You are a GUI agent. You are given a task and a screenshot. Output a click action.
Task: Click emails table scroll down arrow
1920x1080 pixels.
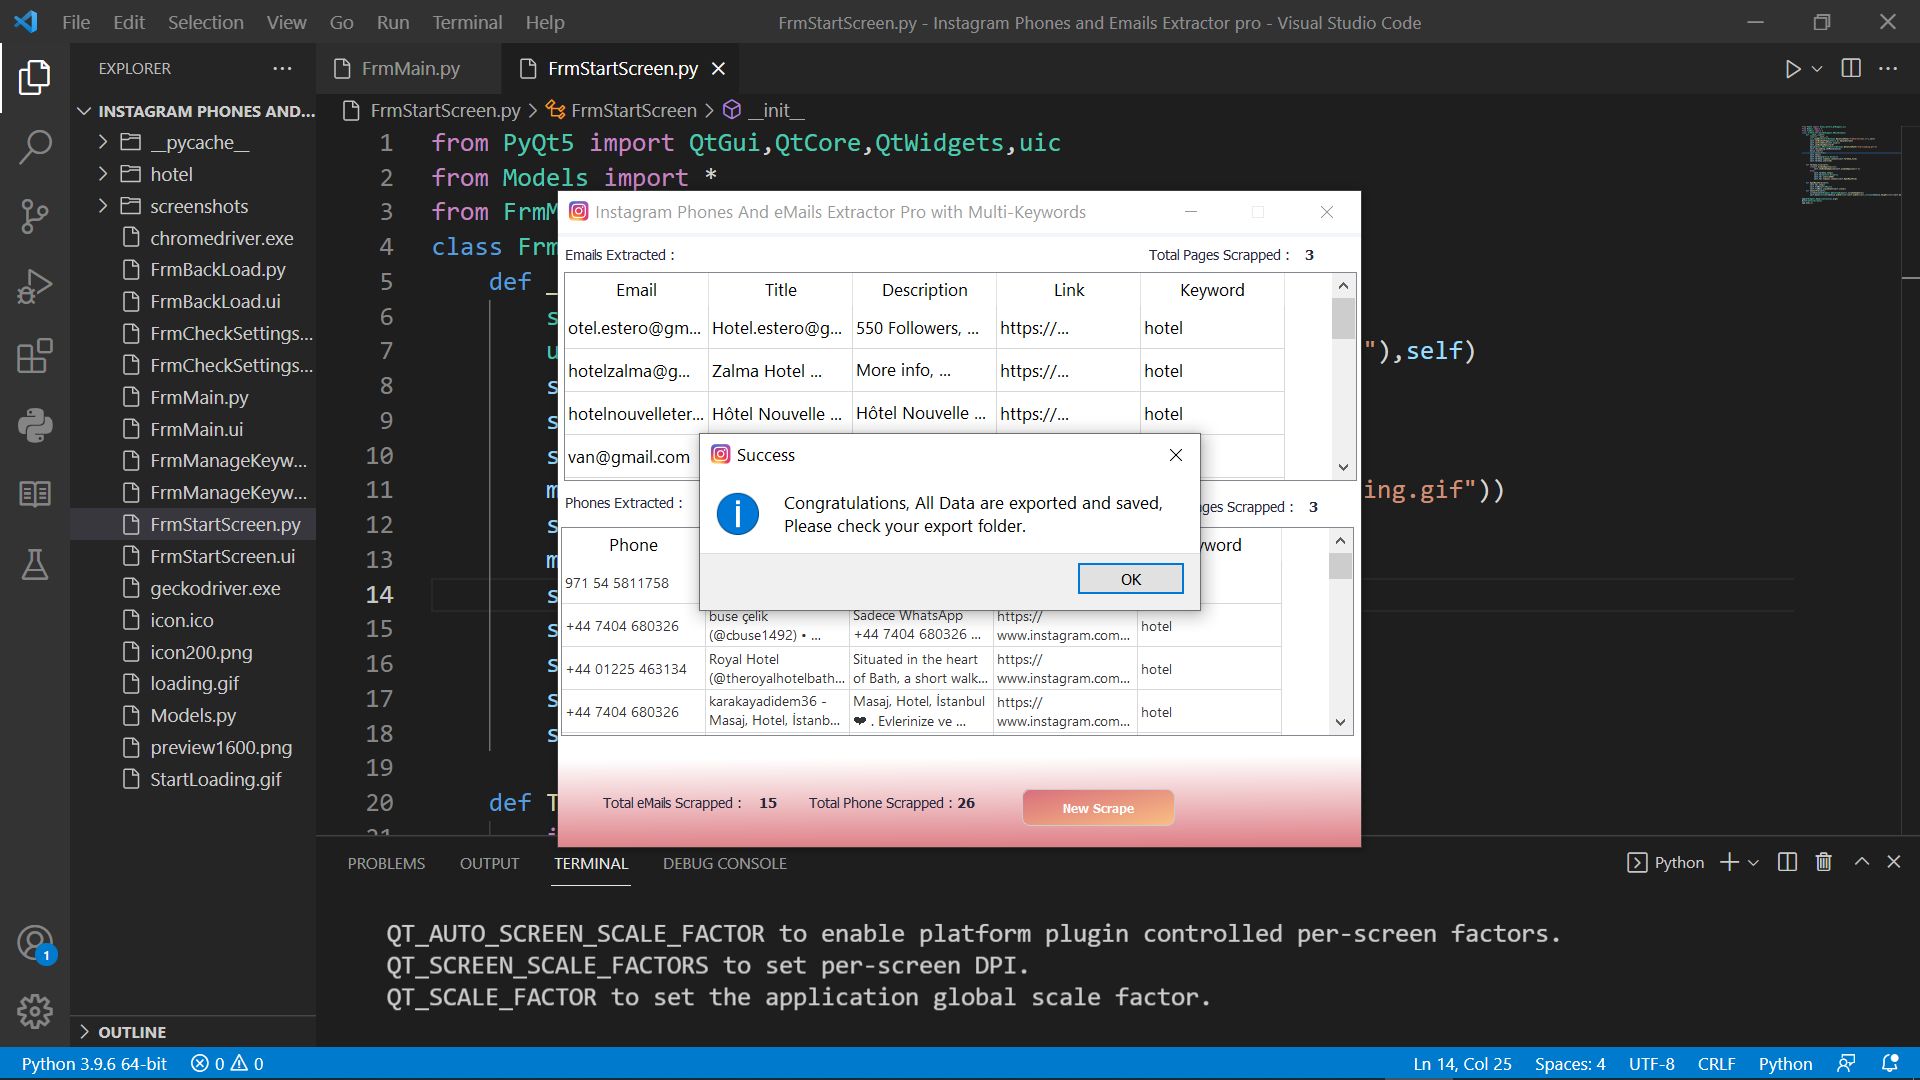point(1343,467)
